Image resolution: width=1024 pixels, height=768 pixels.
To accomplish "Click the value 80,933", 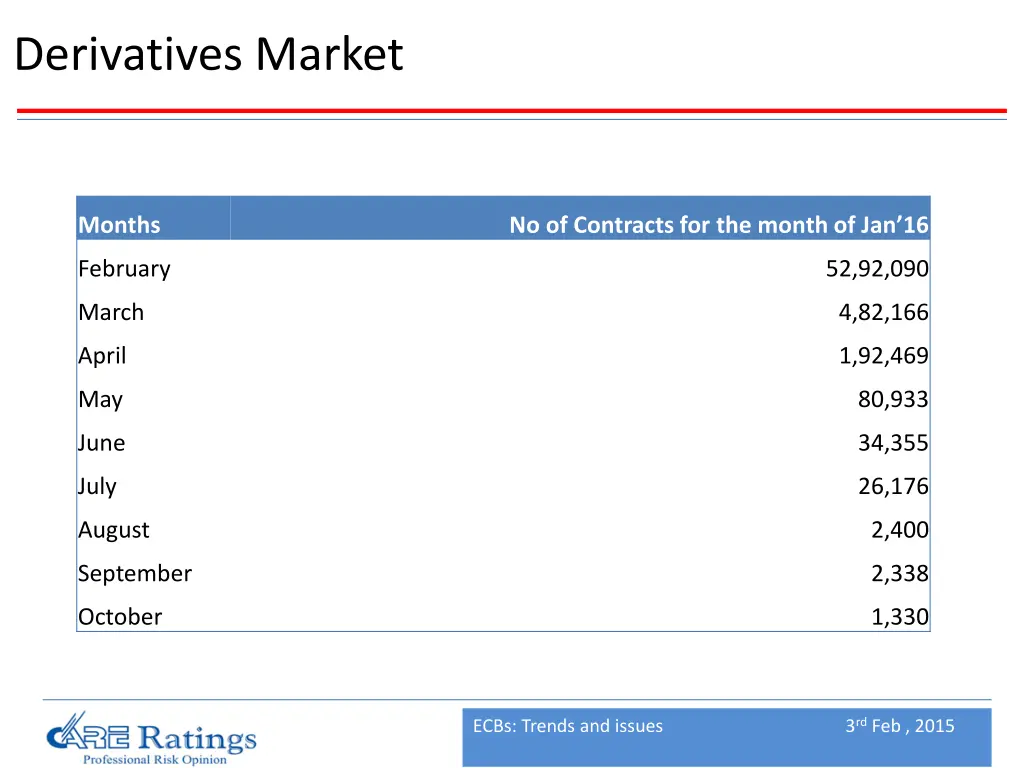I will [893, 399].
